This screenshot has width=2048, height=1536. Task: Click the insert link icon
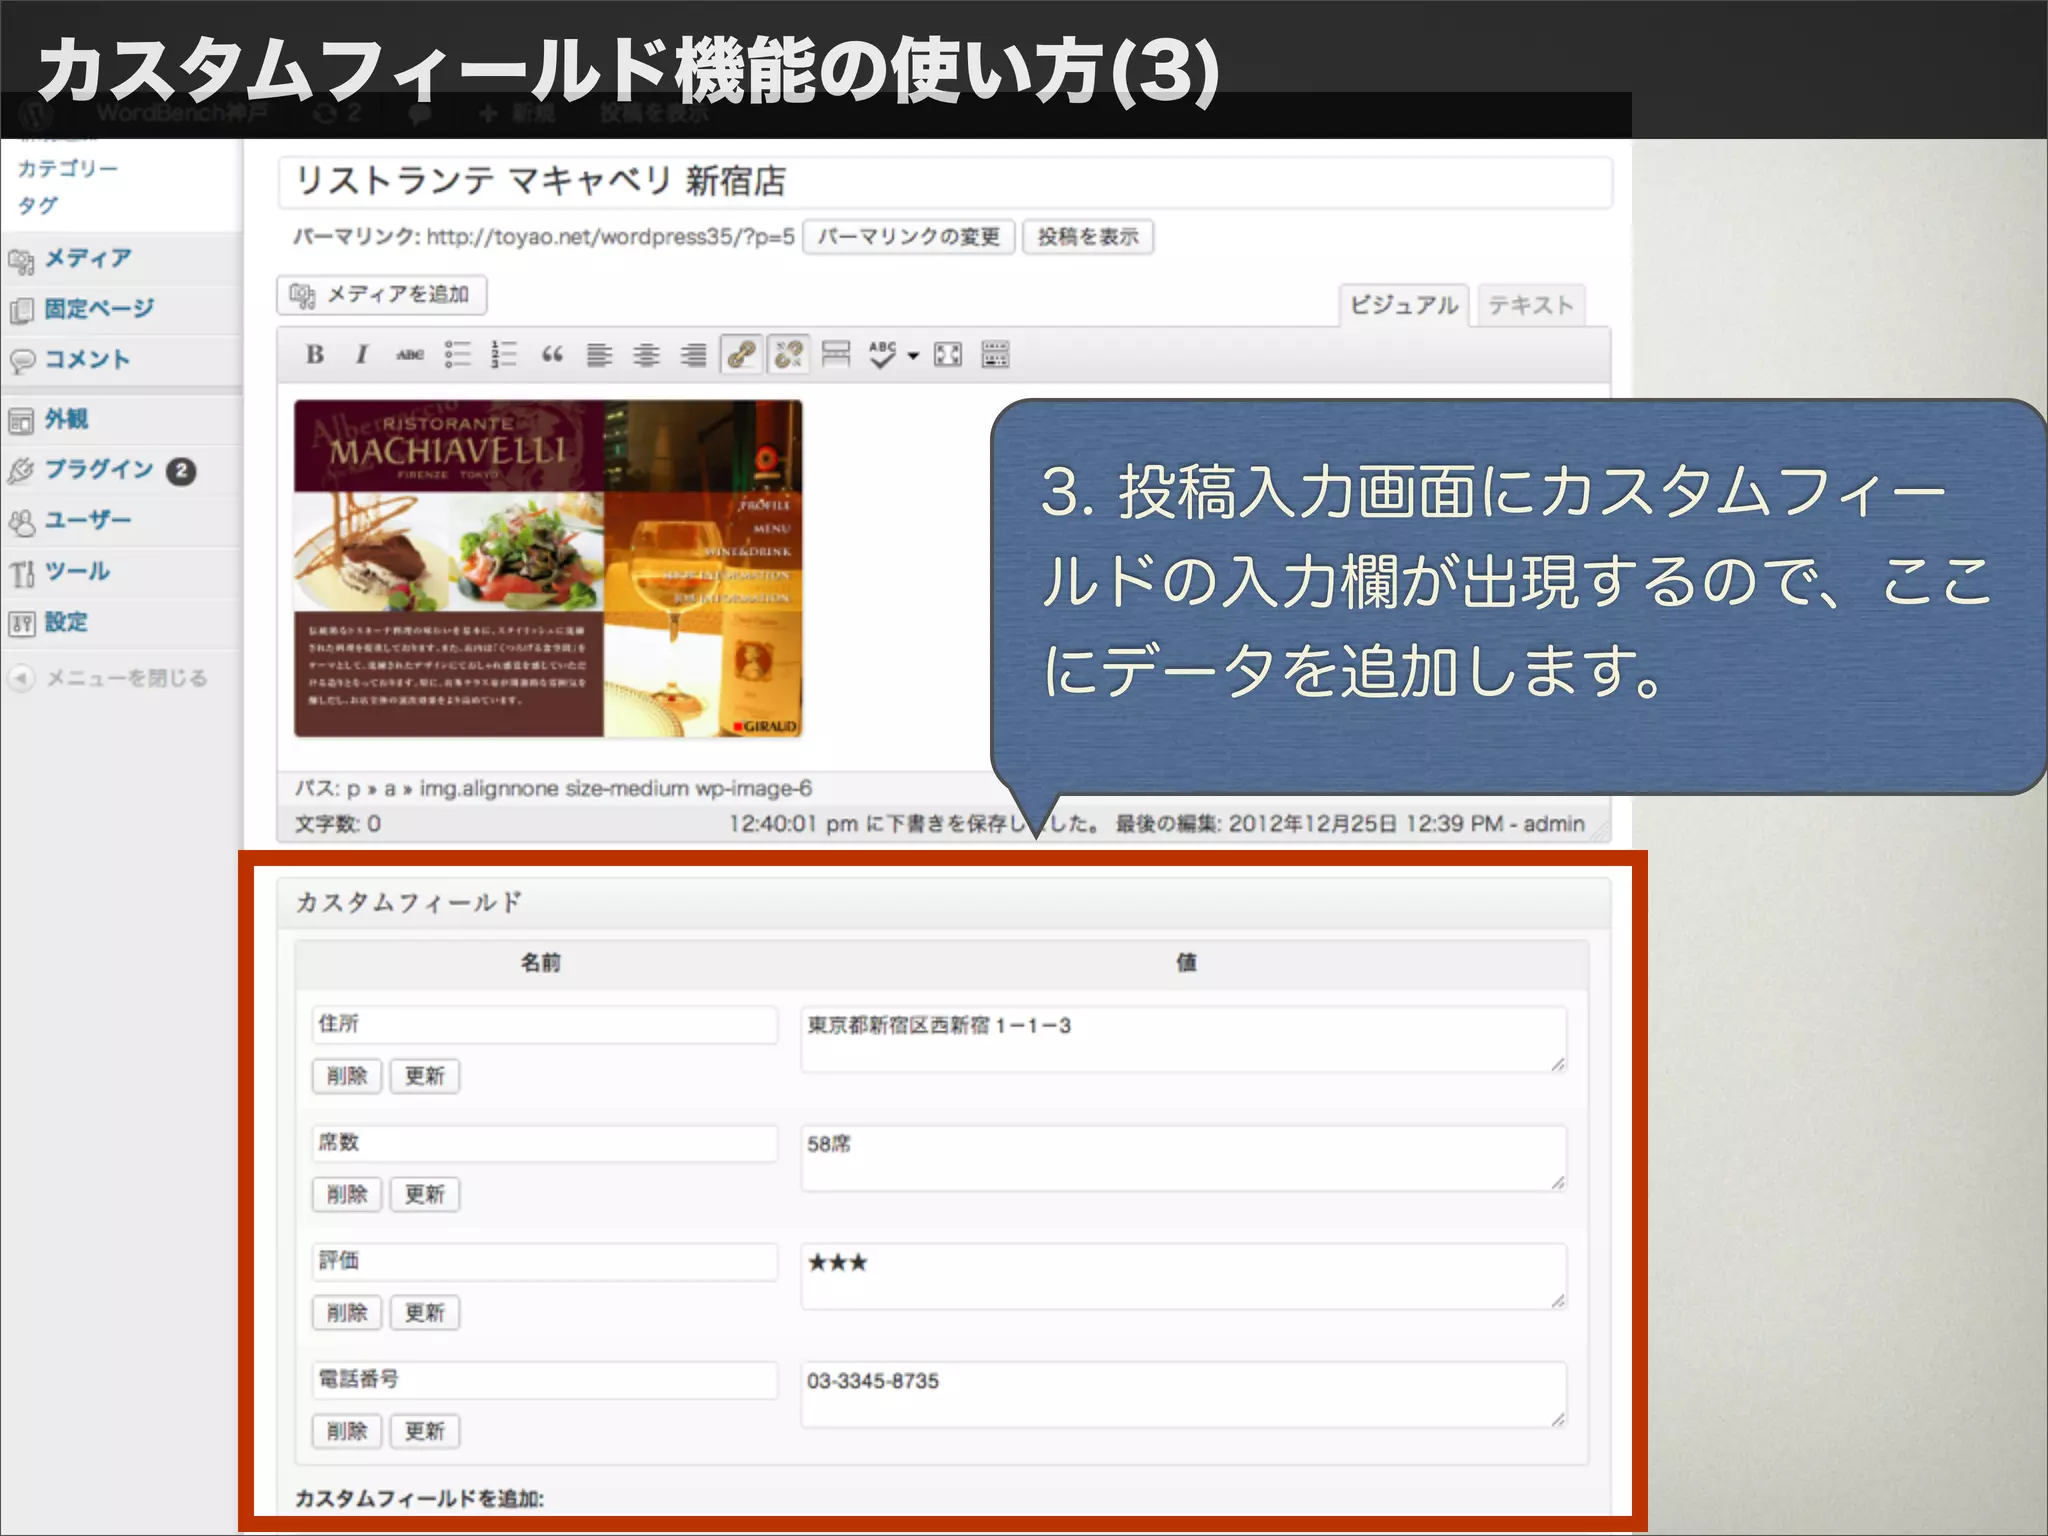point(741,354)
